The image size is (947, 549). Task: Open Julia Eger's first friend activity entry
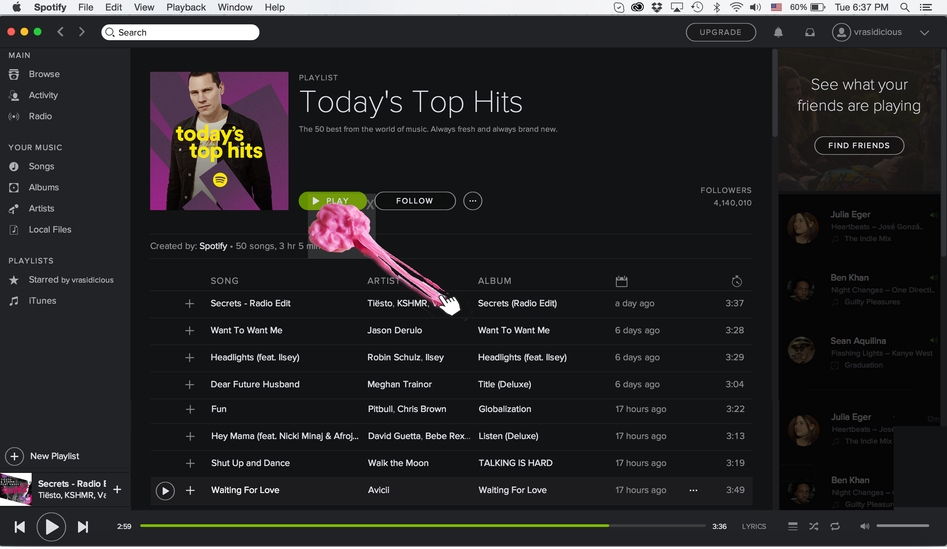[x=861, y=227]
